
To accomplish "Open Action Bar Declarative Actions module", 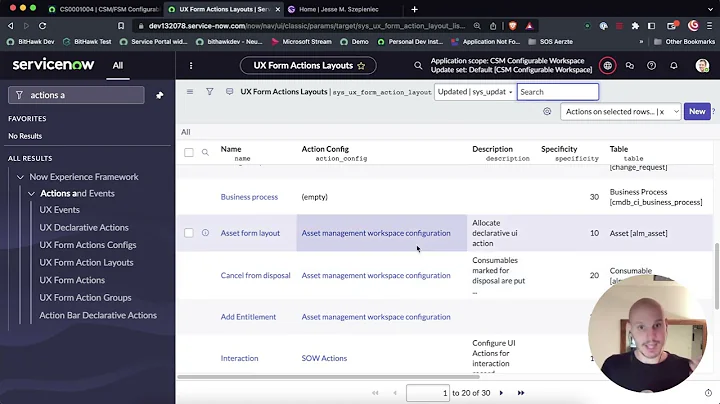I will coord(98,315).
